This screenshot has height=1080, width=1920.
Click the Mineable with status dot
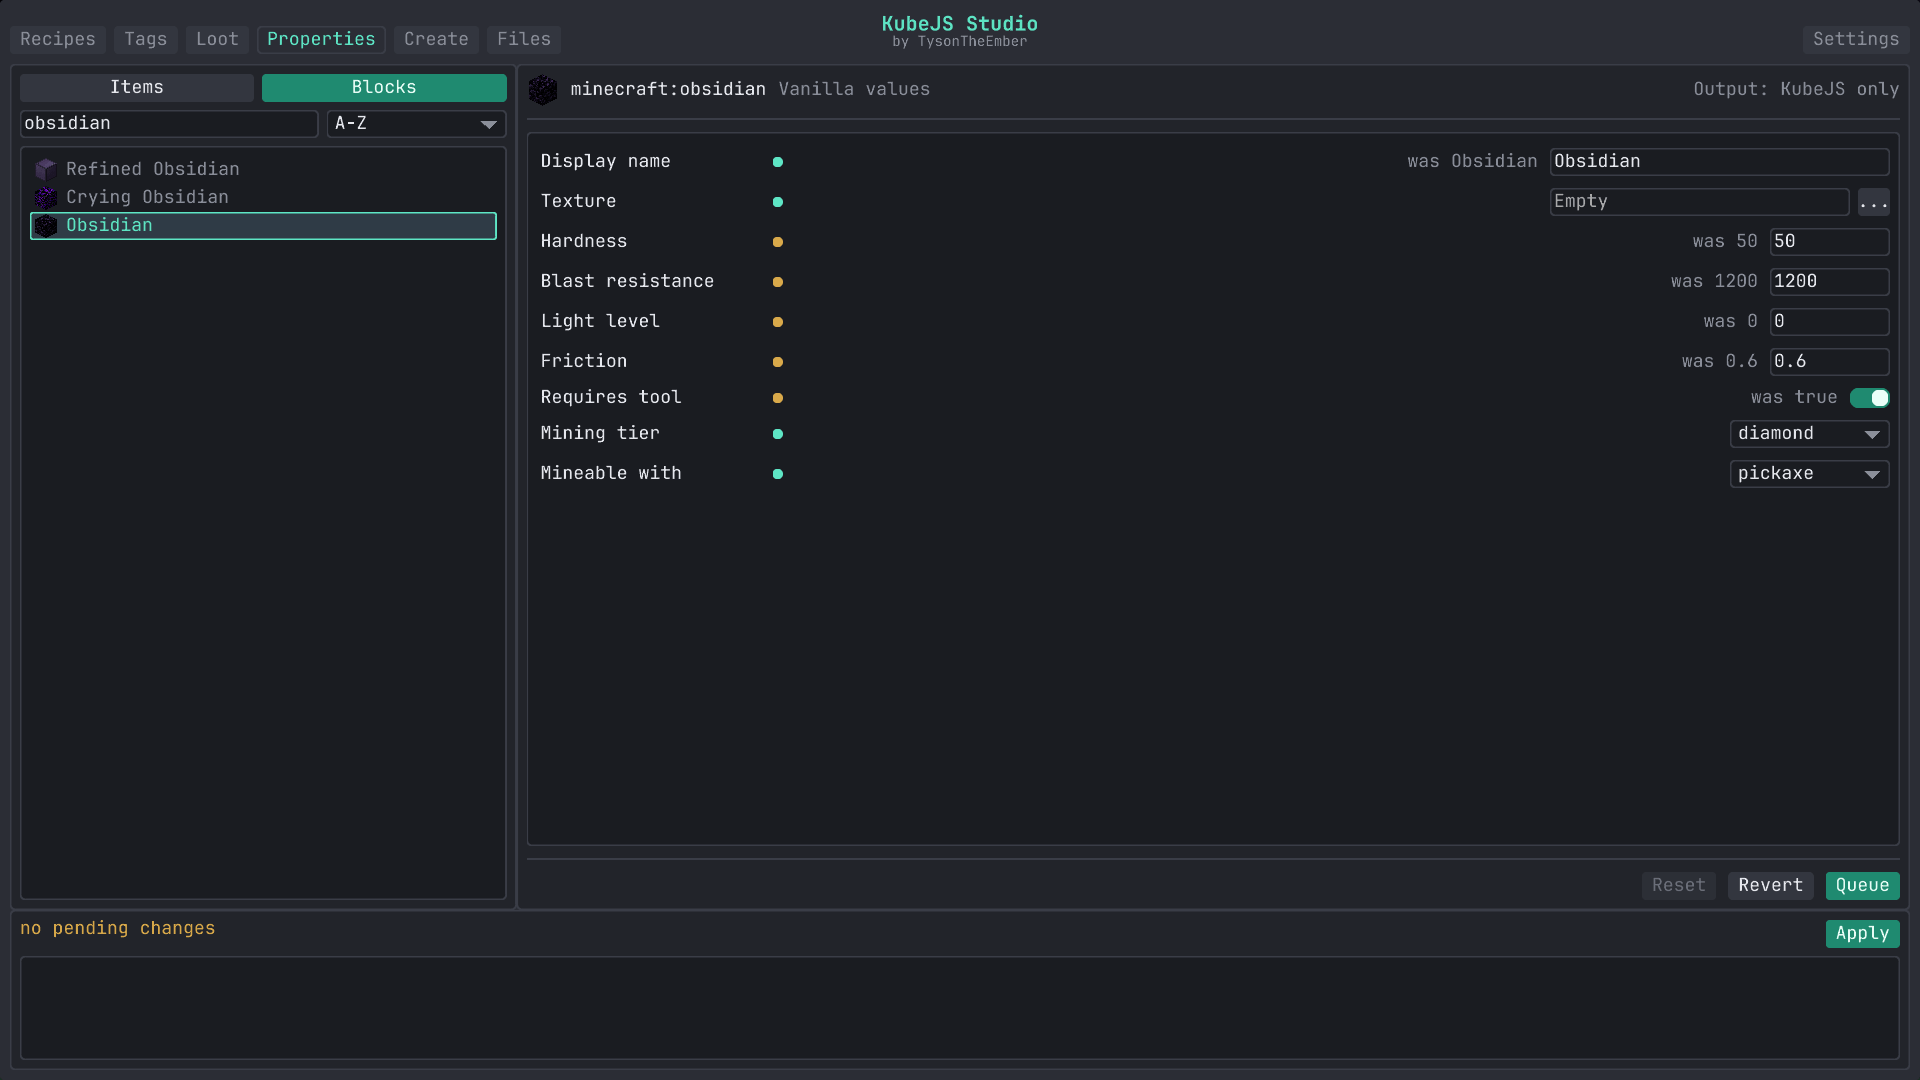[778, 474]
